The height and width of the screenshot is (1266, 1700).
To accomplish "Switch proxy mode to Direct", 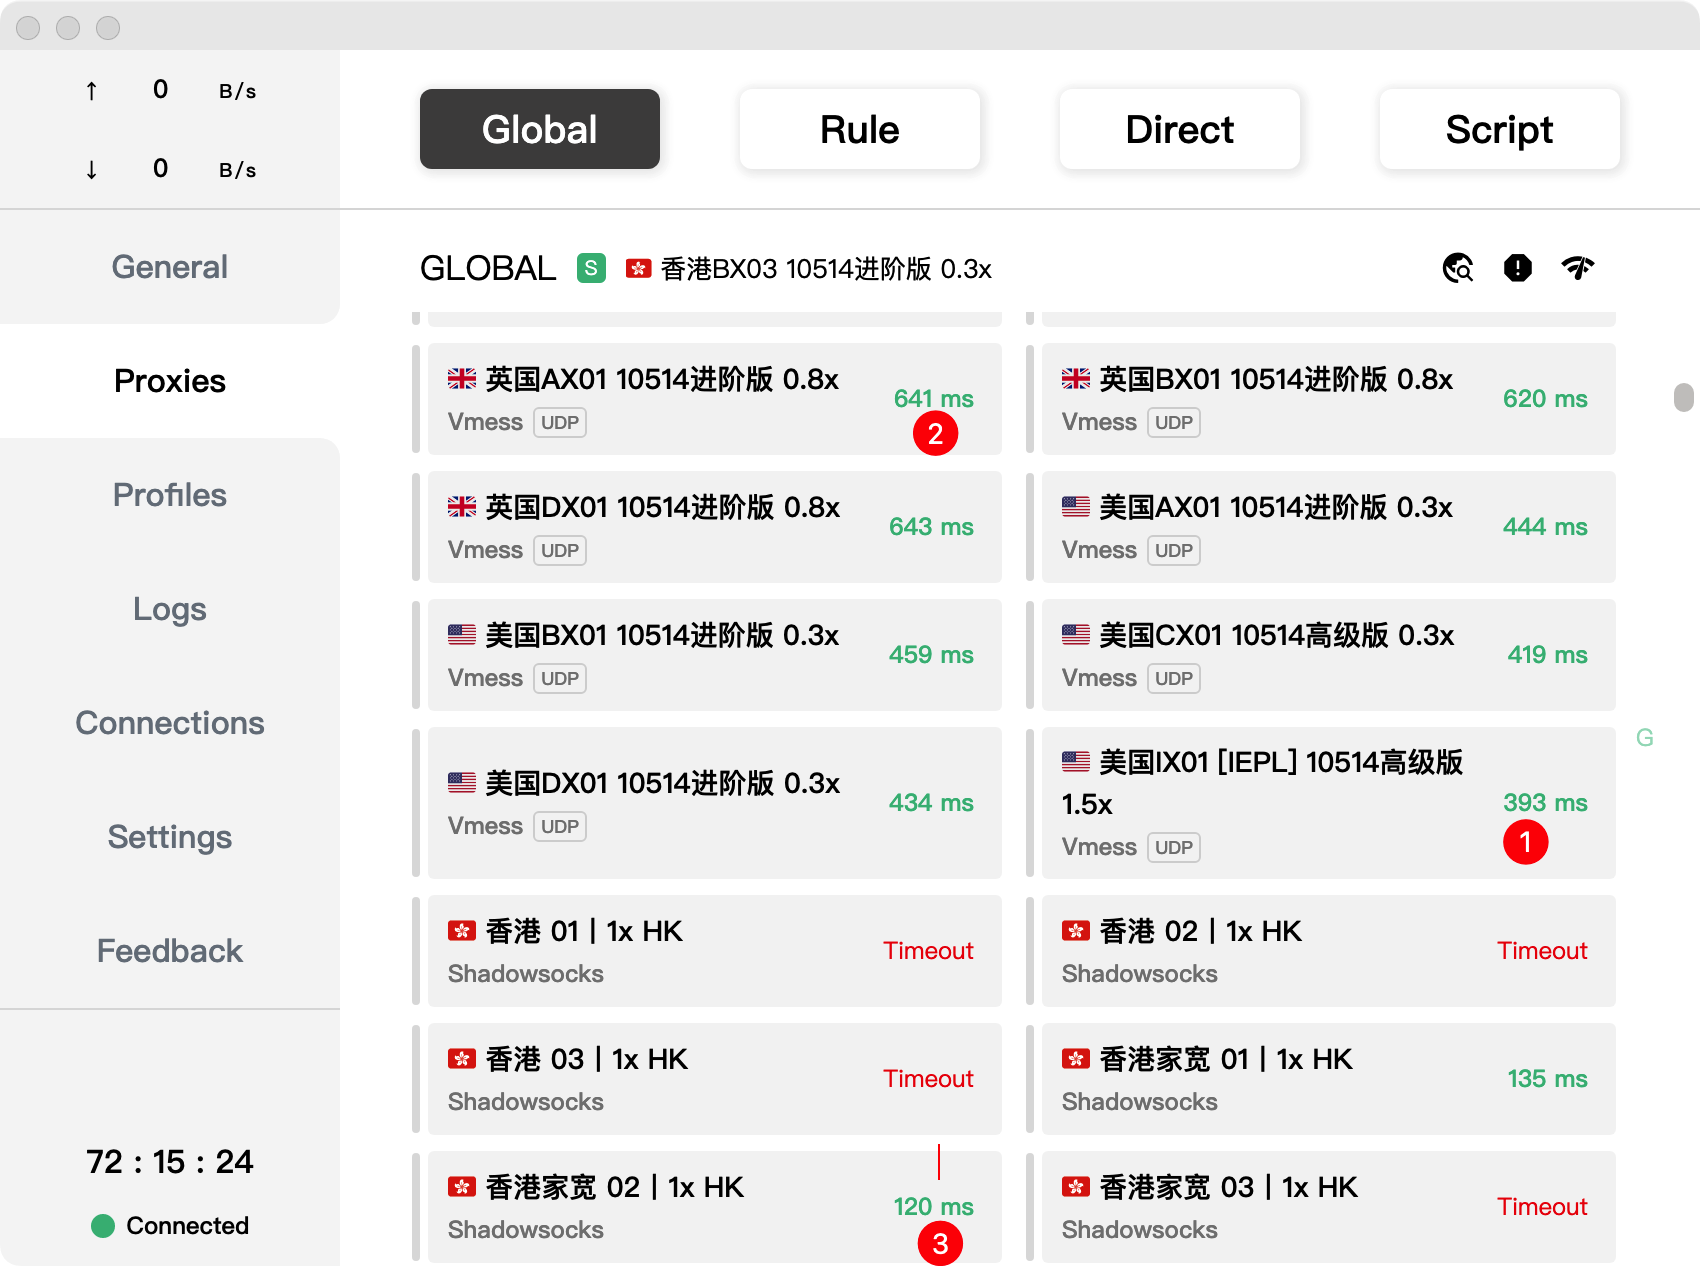I will [1179, 129].
